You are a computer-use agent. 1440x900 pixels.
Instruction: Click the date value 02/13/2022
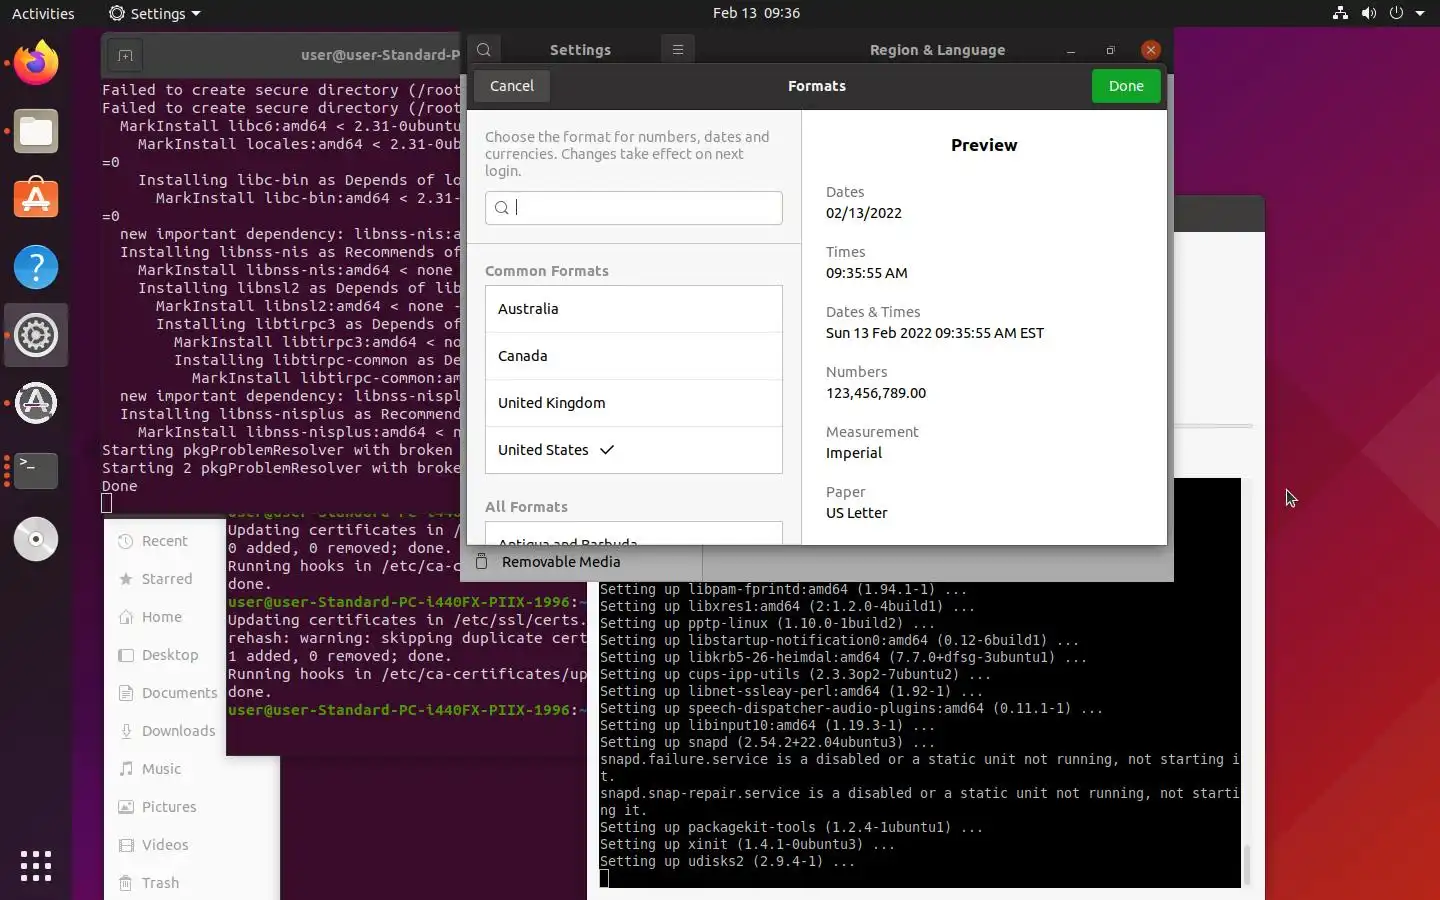(864, 213)
